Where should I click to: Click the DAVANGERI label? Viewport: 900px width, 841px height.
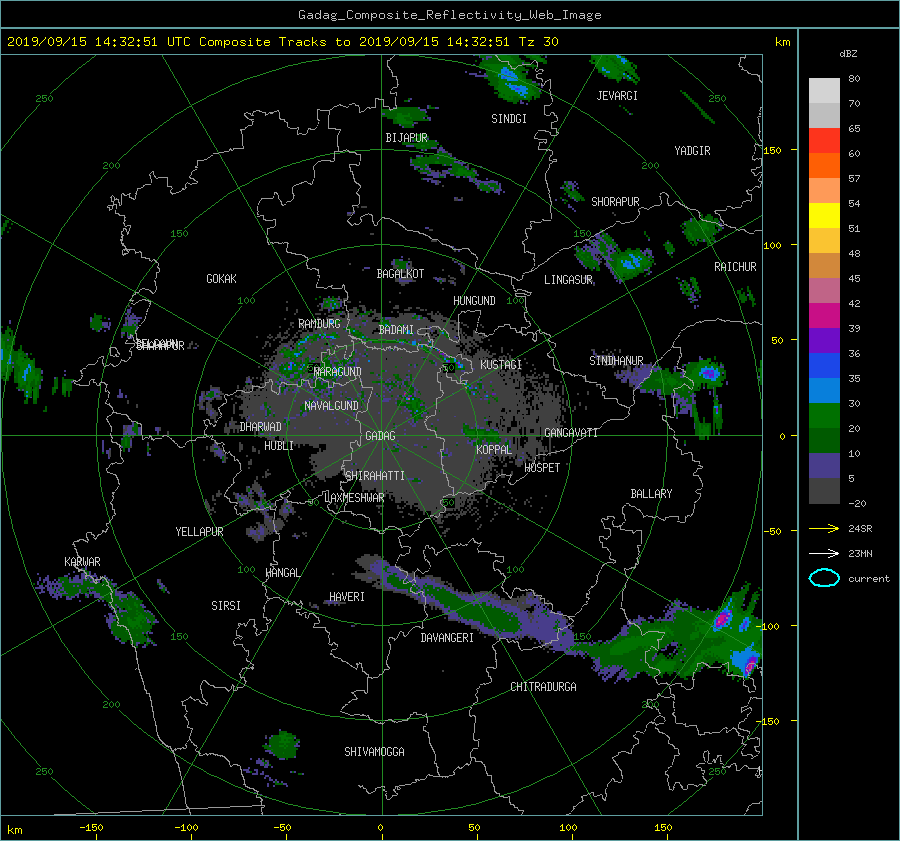pos(447,638)
